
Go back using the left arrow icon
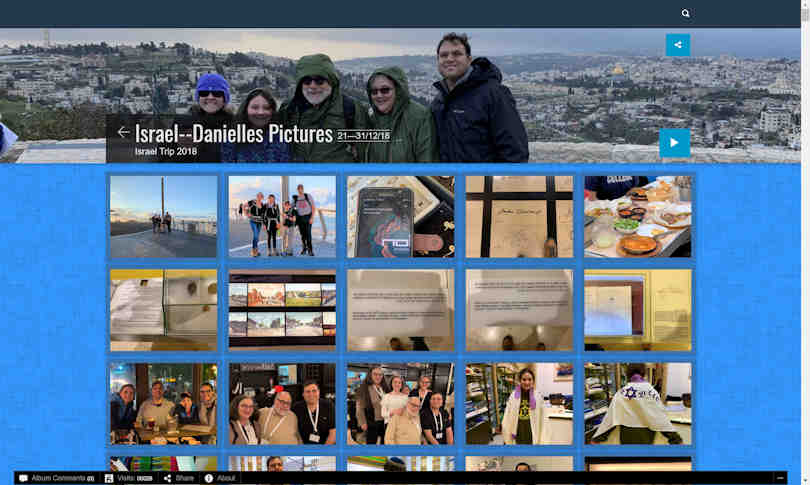point(123,132)
